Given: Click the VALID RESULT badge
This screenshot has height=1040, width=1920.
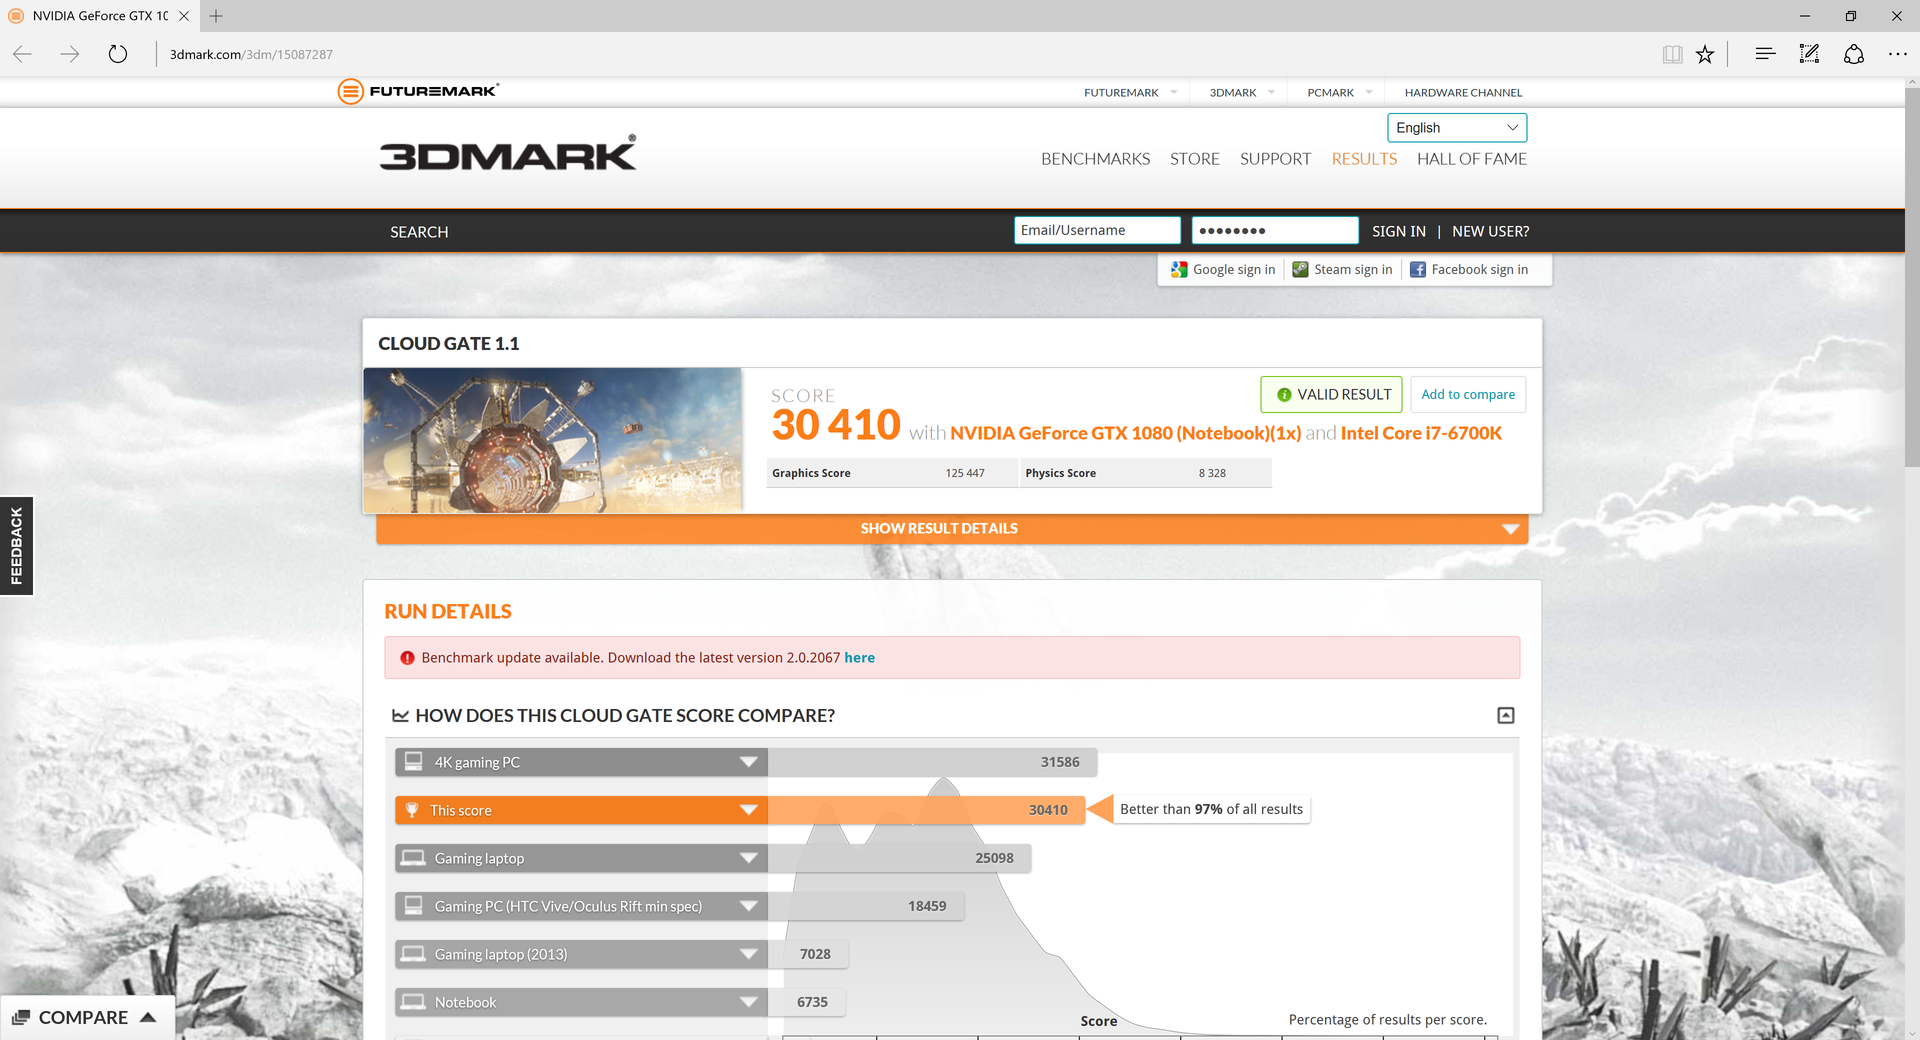Looking at the screenshot, I should [x=1332, y=394].
